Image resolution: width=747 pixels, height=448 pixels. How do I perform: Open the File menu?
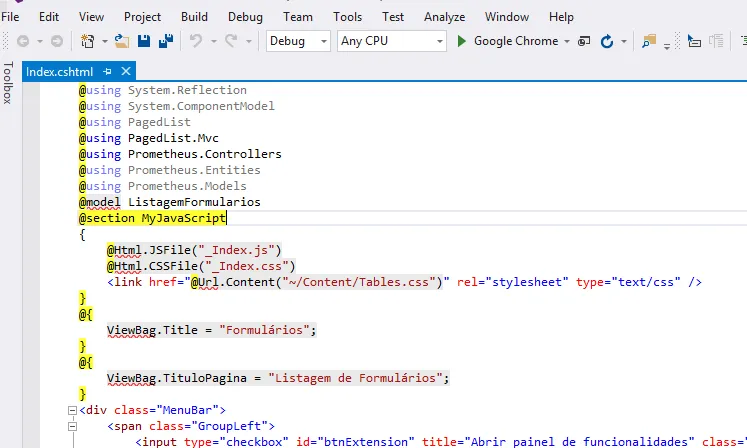pyautogui.click(x=10, y=17)
